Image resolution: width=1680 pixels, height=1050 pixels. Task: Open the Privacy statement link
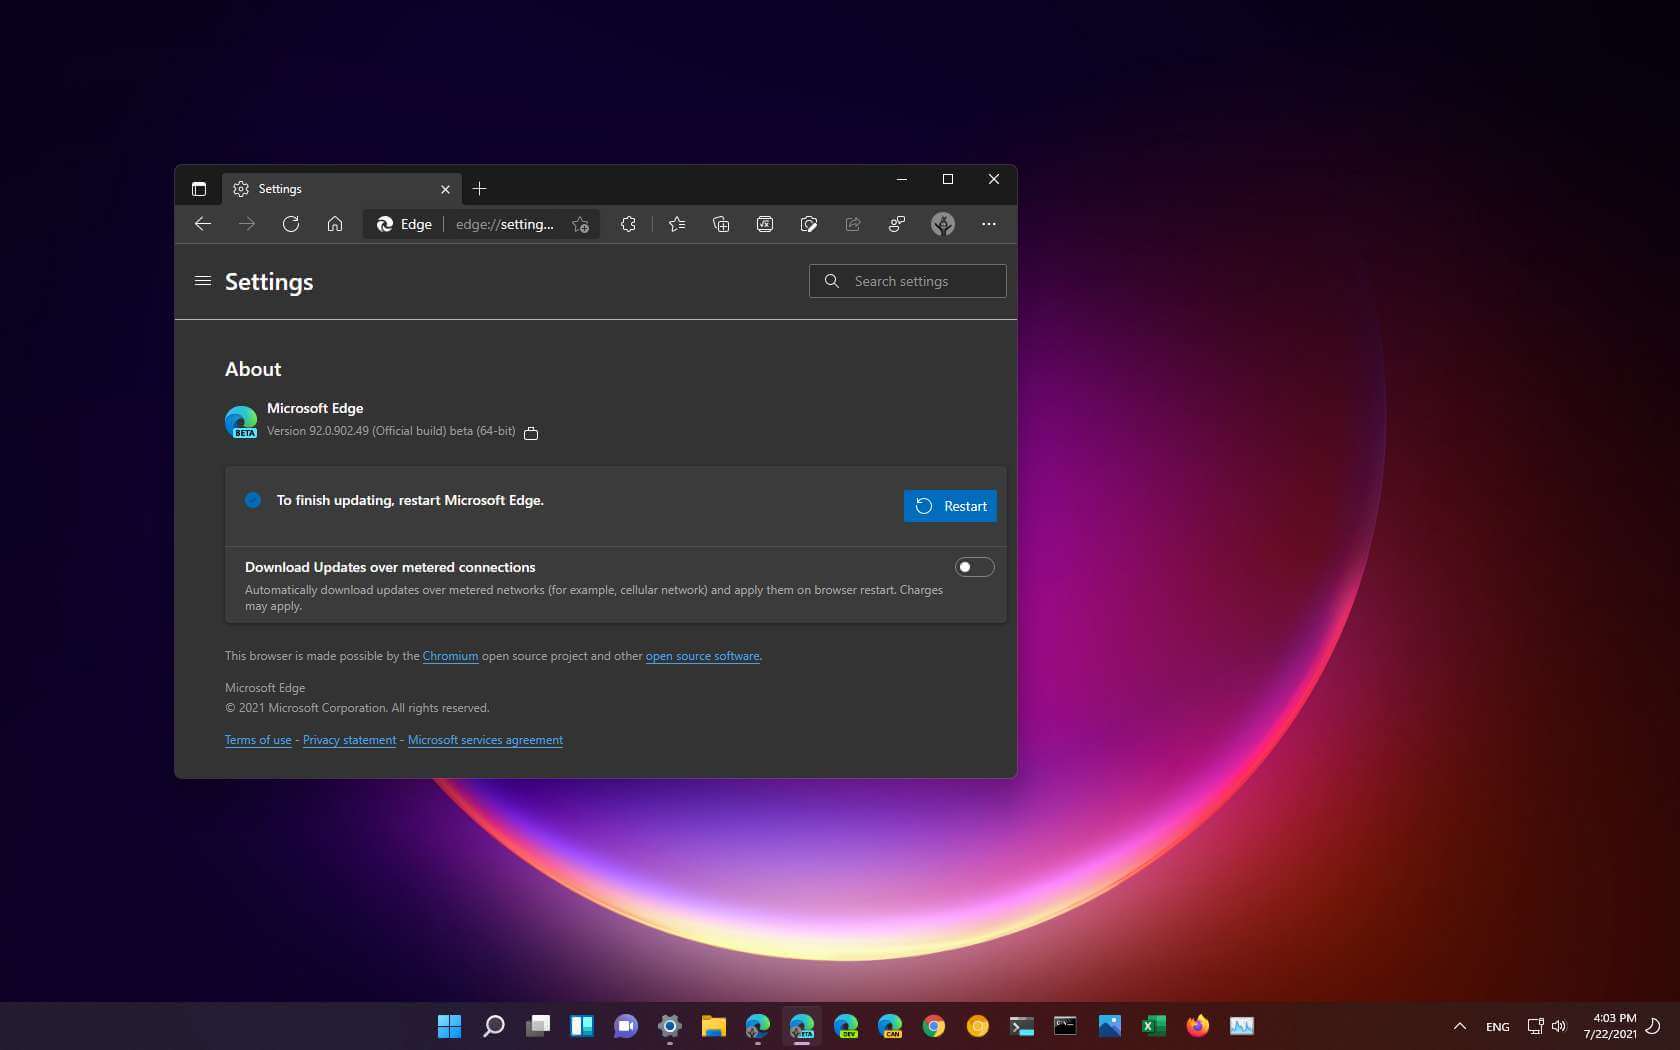349,740
